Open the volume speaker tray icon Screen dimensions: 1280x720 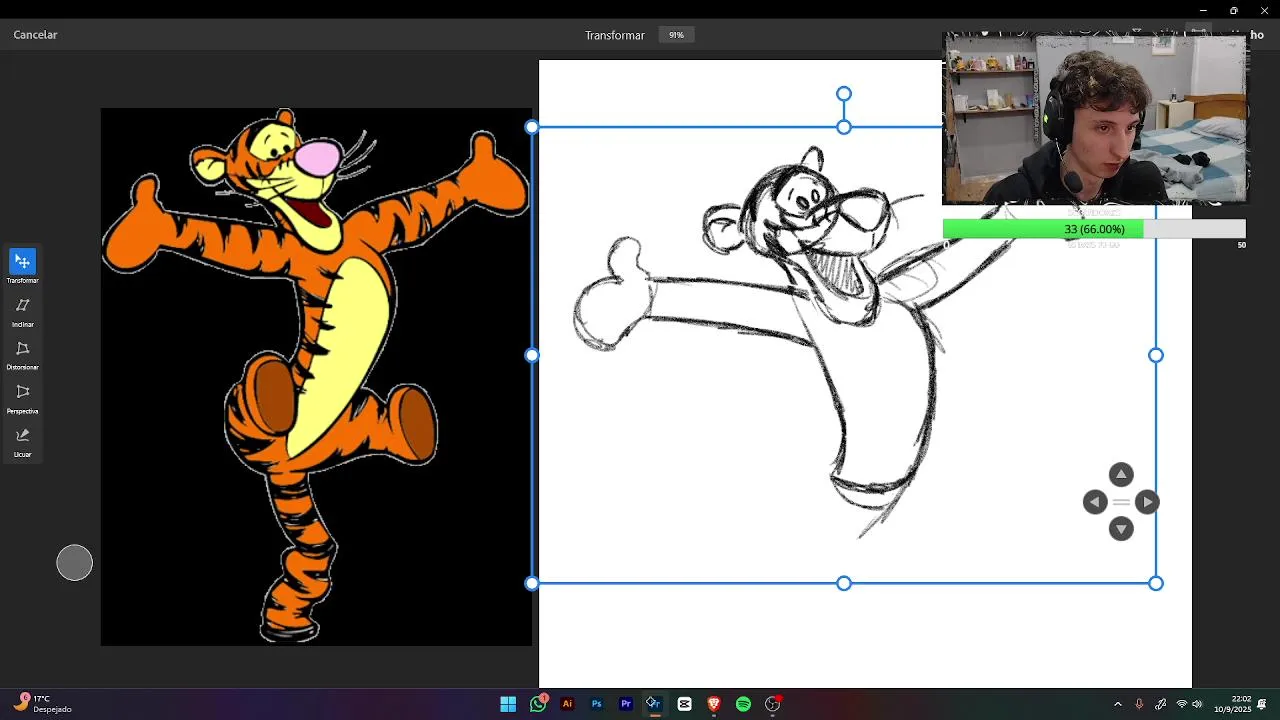[x=1197, y=704]
